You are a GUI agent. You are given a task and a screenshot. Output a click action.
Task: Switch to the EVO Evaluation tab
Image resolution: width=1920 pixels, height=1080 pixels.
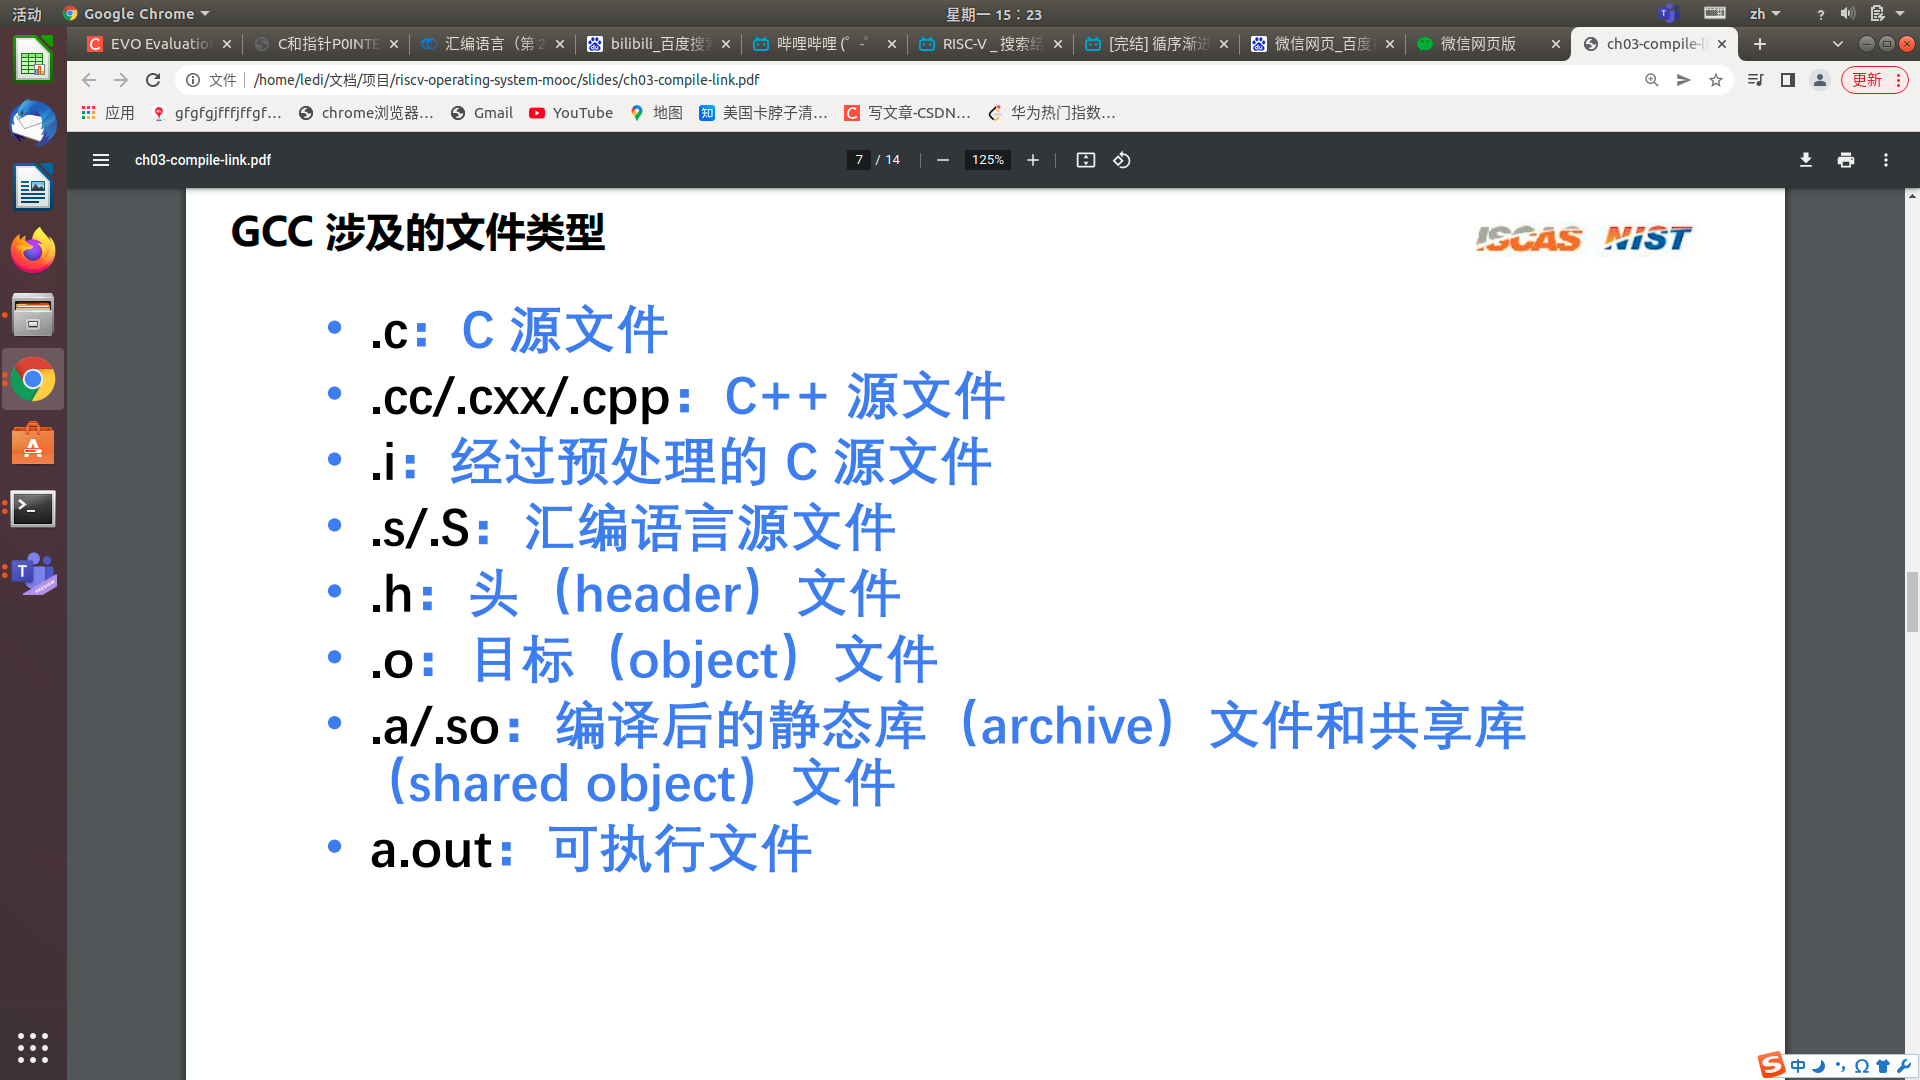[160, 44]
